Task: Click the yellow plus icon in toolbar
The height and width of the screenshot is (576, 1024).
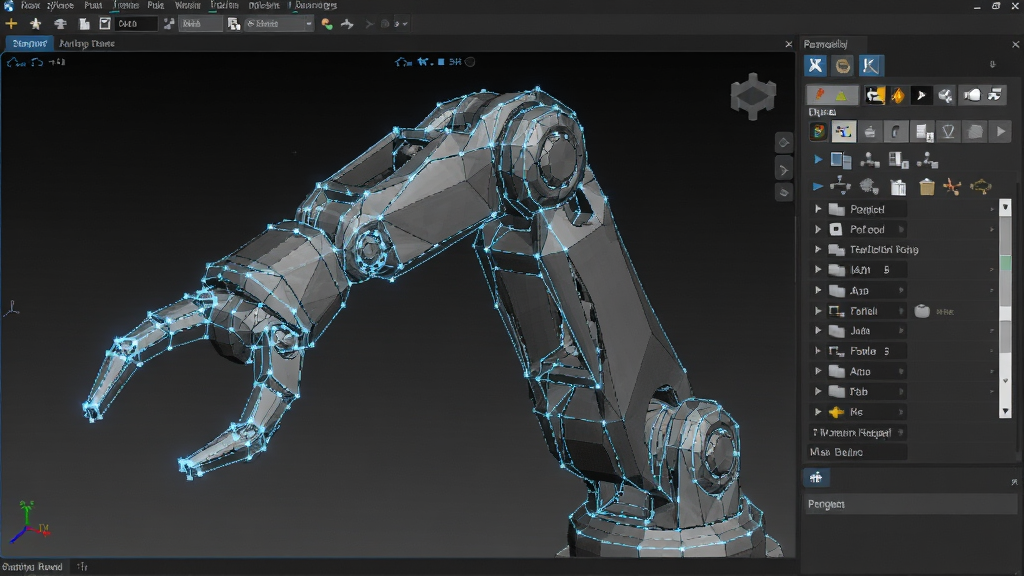Action: [x=11, y=24]
